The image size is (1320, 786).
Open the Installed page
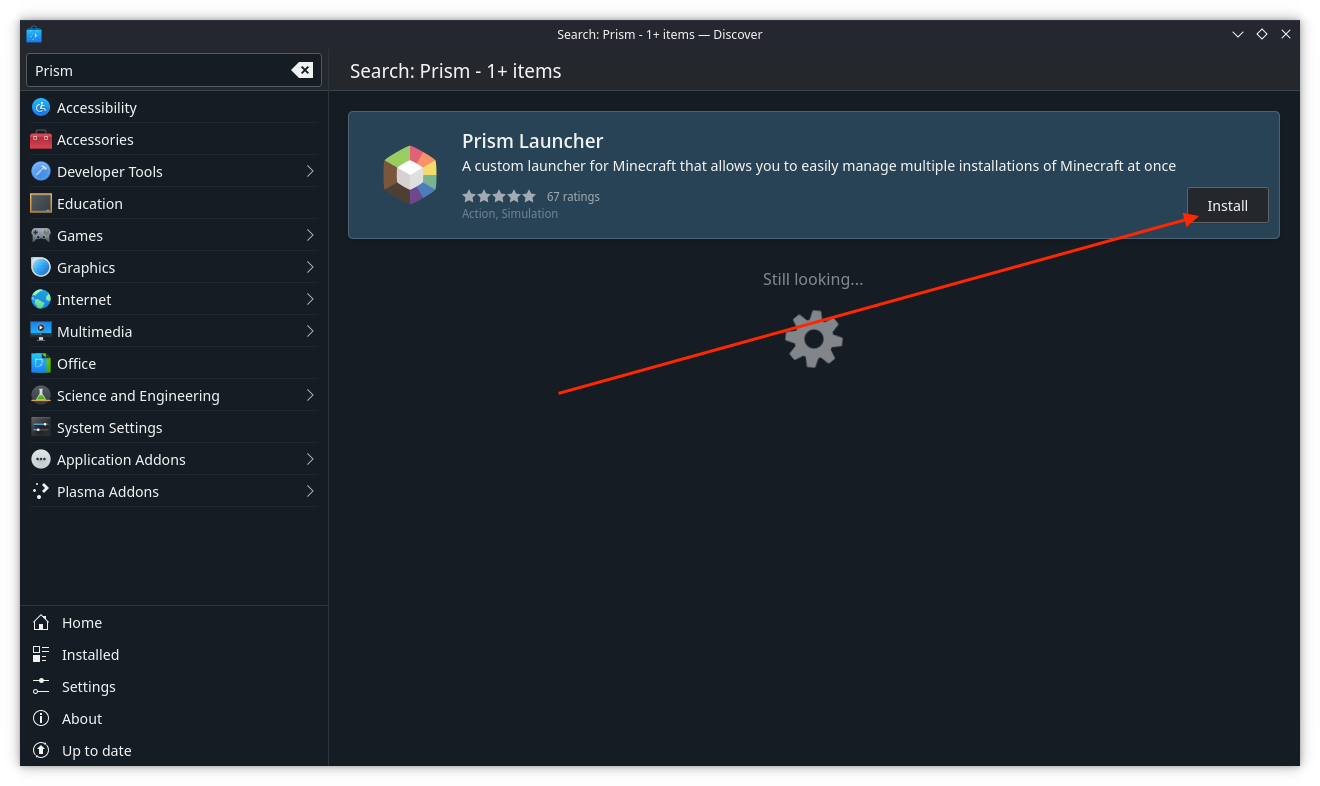pos(90,654)
